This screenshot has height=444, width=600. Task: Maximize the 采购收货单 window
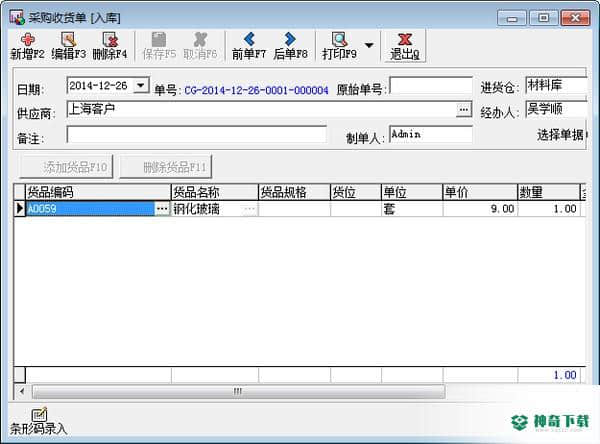pyautogui.click(x=543, y=18)
